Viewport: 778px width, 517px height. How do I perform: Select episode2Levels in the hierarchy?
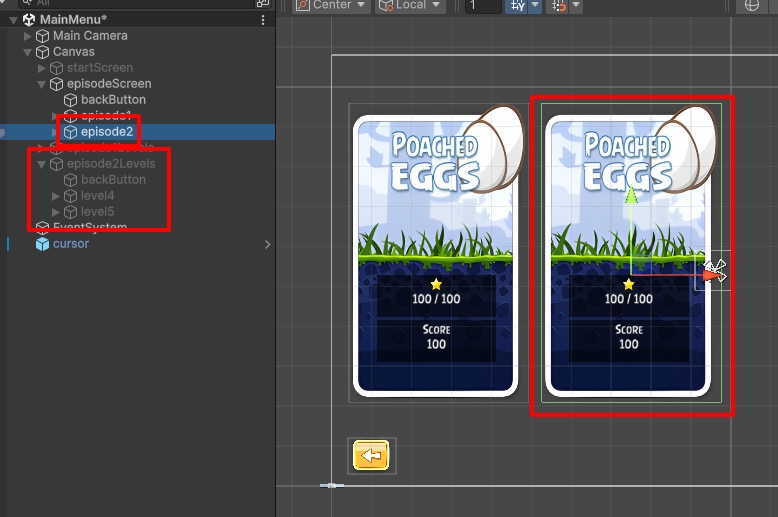click(111, 163)
